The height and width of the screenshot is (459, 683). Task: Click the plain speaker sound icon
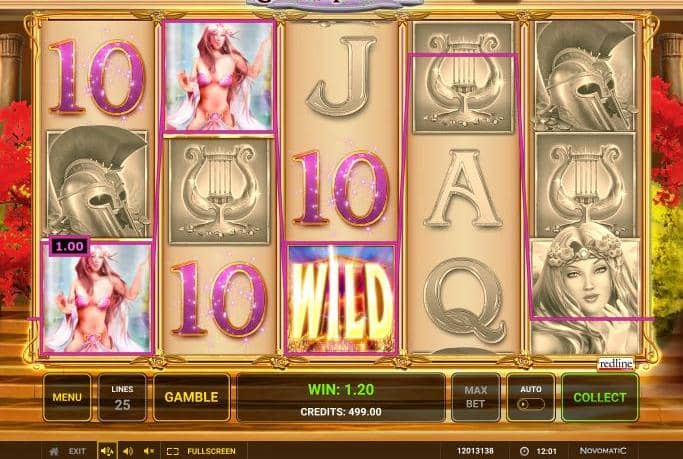point(128,451)
